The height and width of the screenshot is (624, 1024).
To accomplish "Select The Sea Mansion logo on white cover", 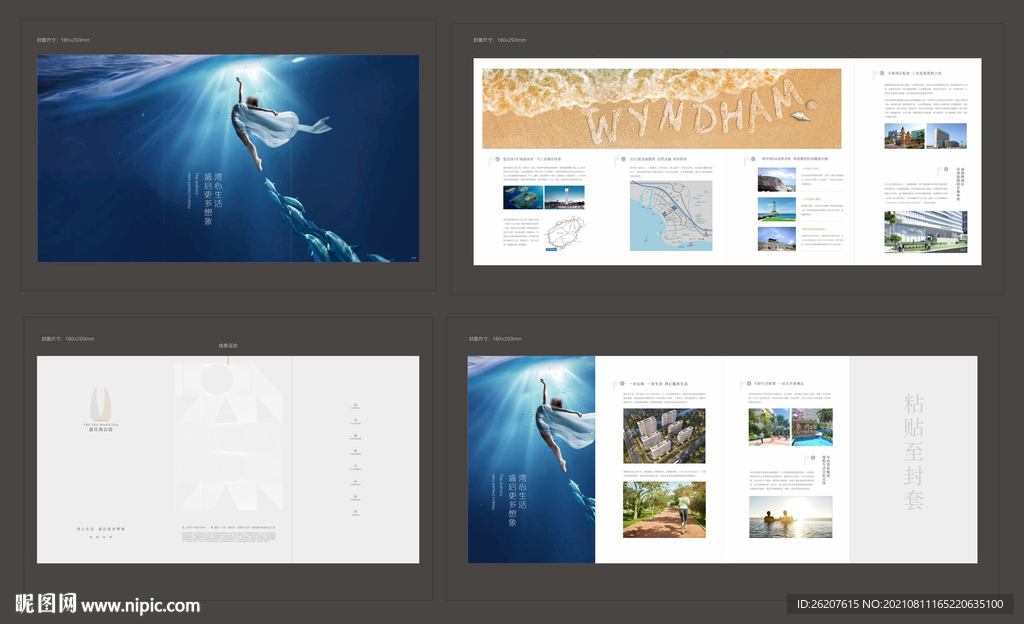I will click(x=101, y=409).
